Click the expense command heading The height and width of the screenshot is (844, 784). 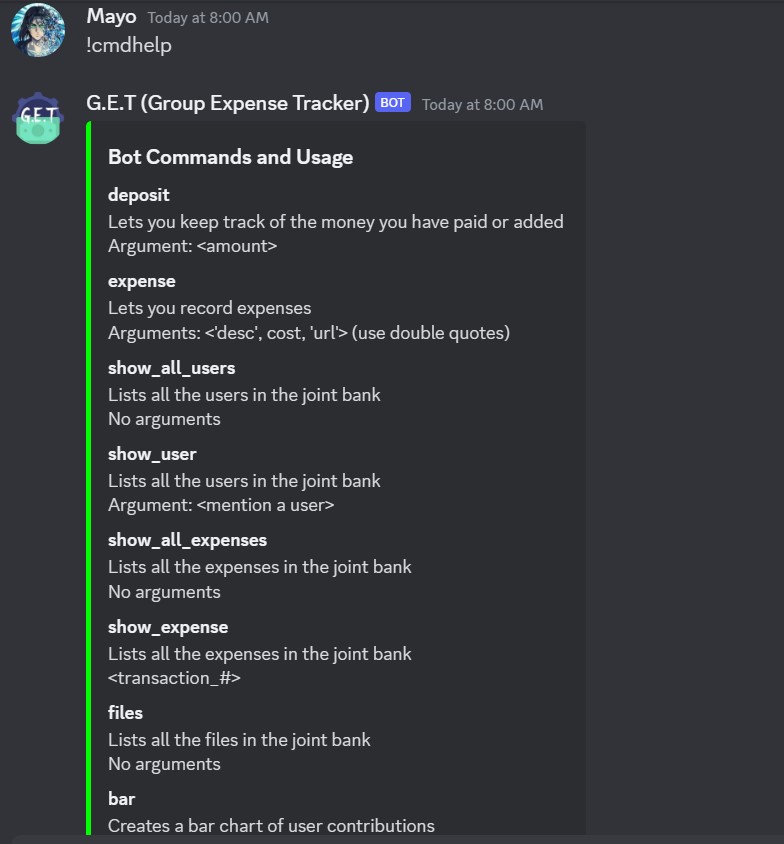142,282
